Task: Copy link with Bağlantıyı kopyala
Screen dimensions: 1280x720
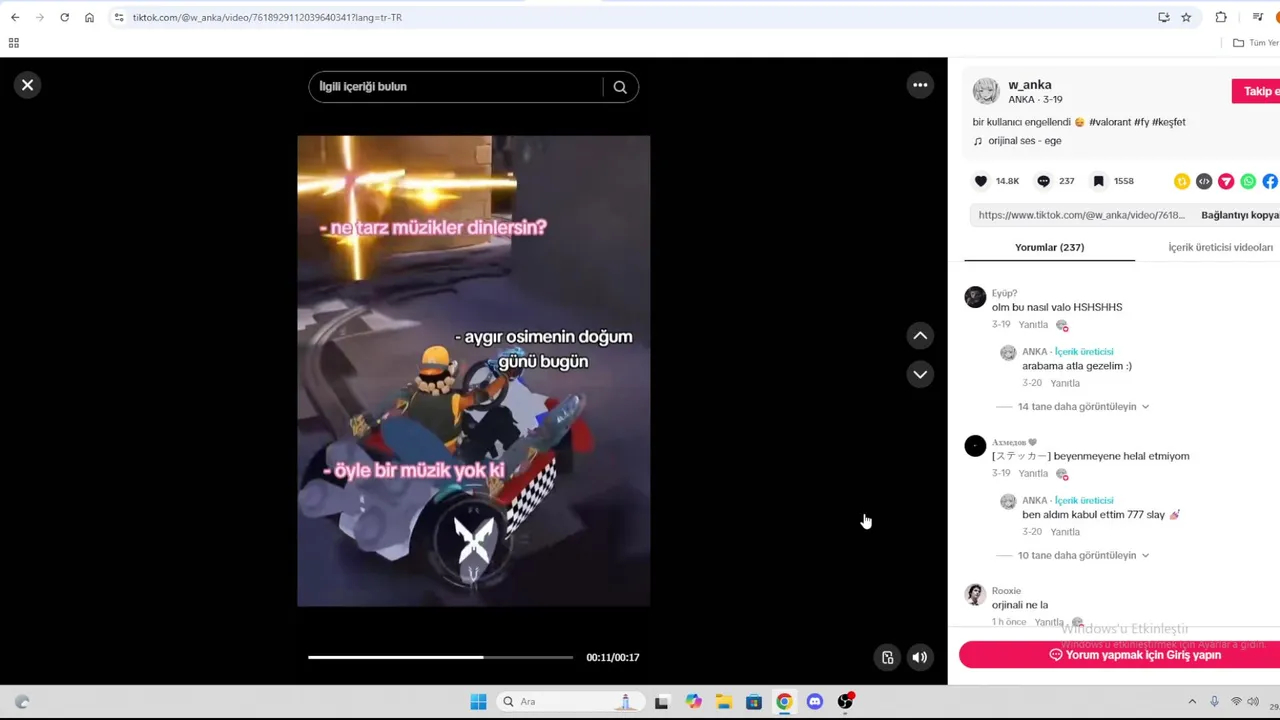Action: (x=1240, y=215)
